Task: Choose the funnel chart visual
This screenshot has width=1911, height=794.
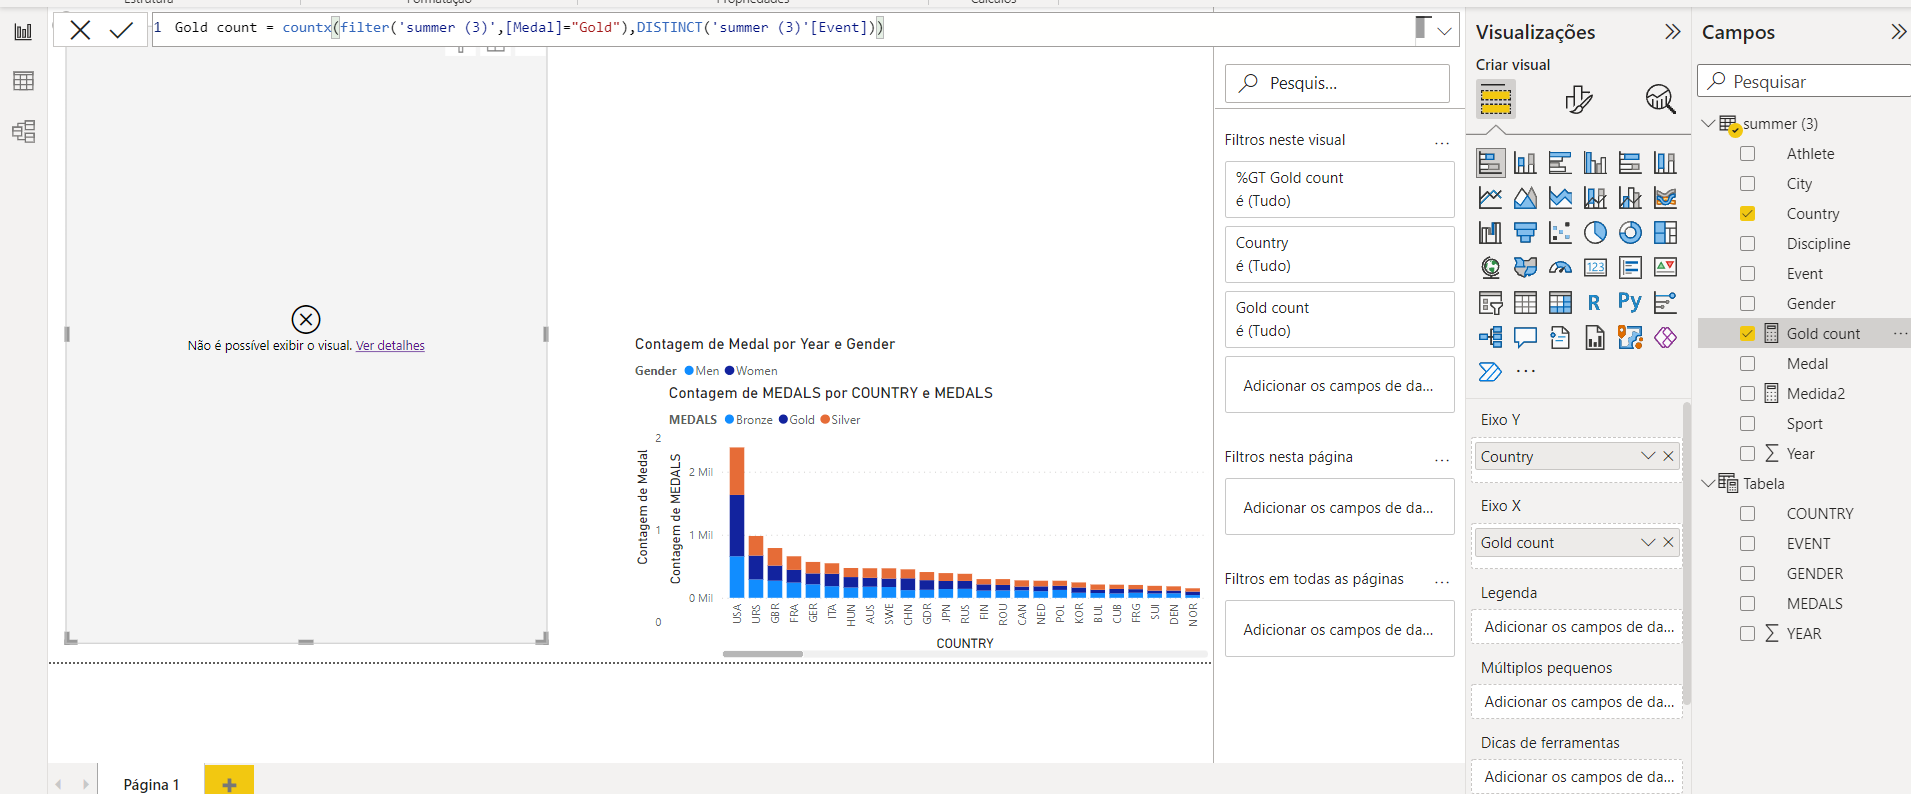Action: tap(1525, 232)
